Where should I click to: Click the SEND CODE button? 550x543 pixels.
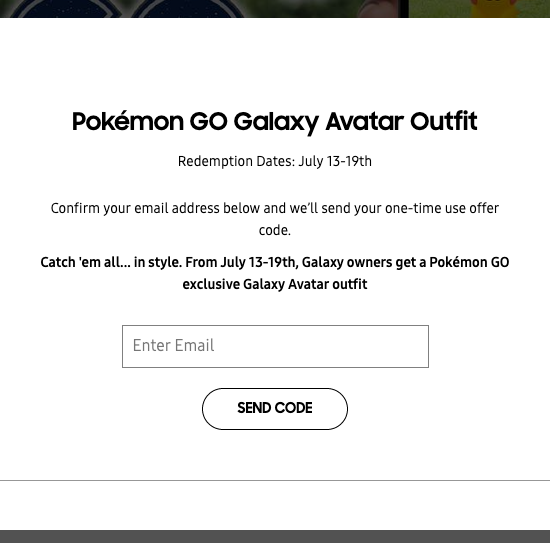[275, 409]
